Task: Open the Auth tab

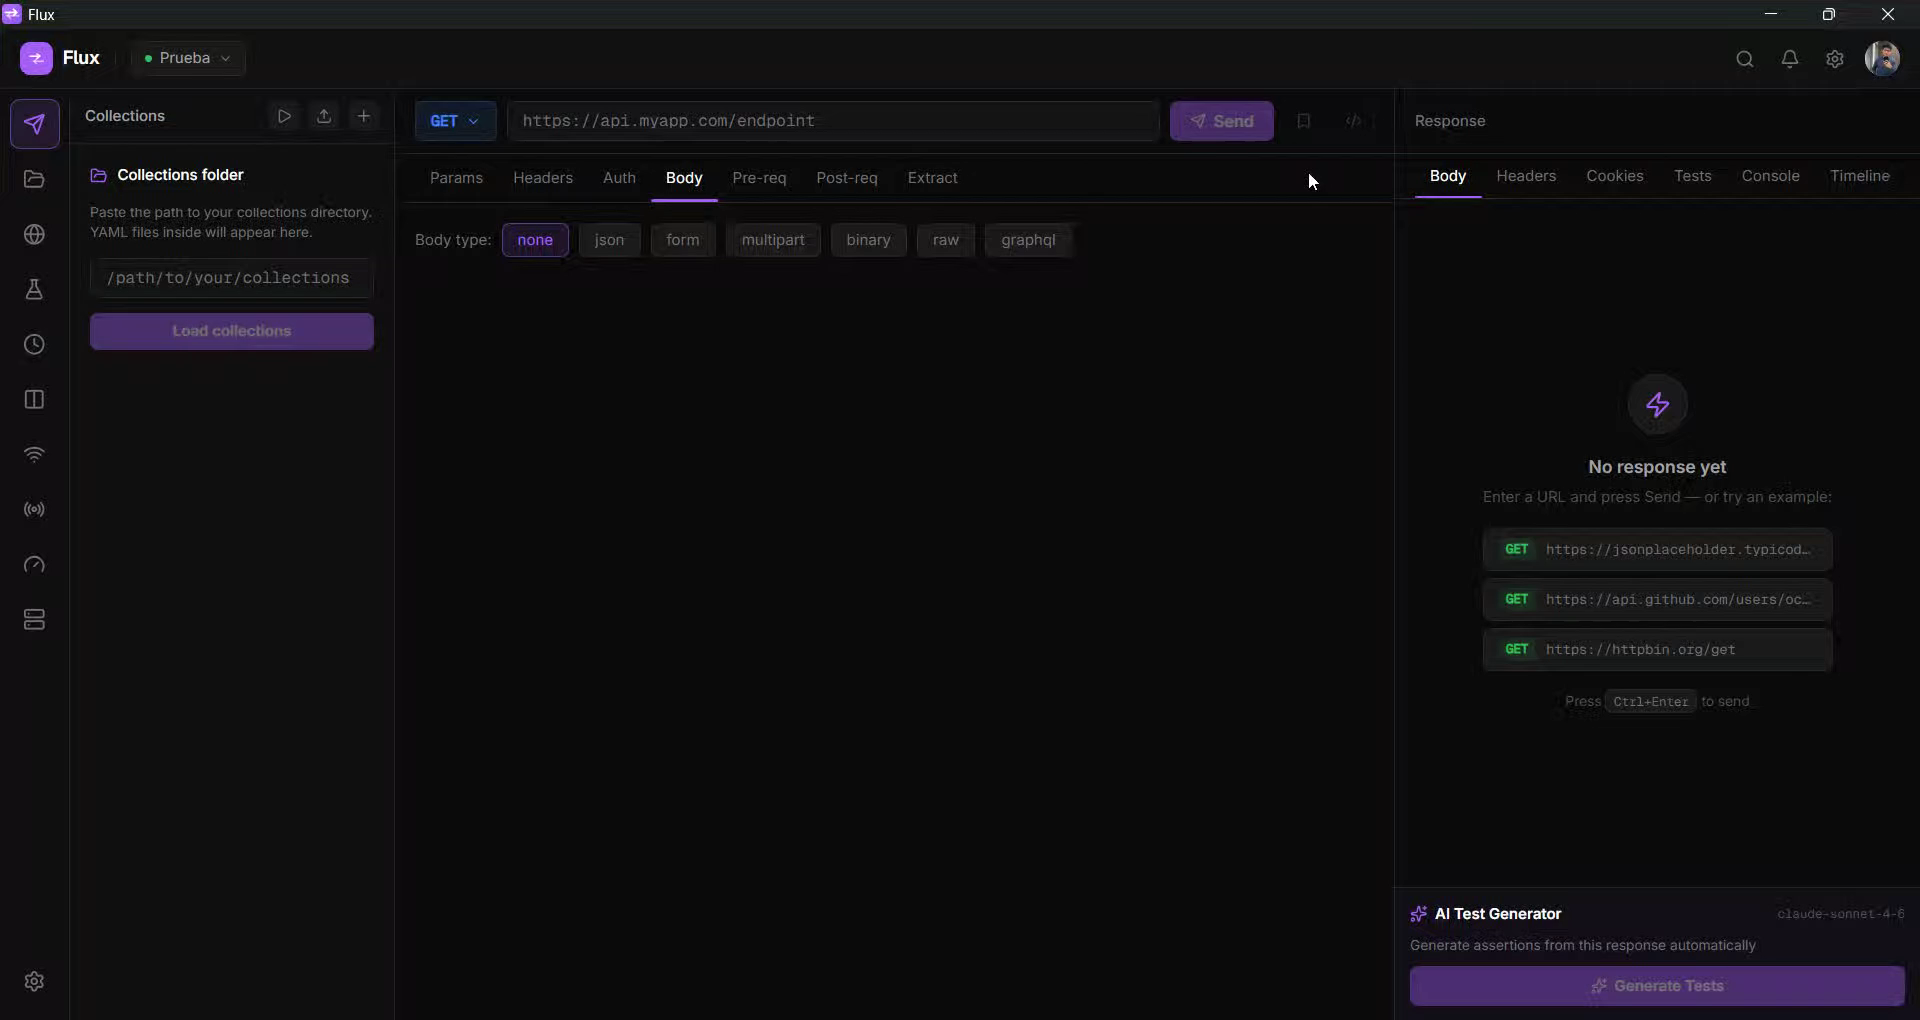Action: (x=619, y=178)
